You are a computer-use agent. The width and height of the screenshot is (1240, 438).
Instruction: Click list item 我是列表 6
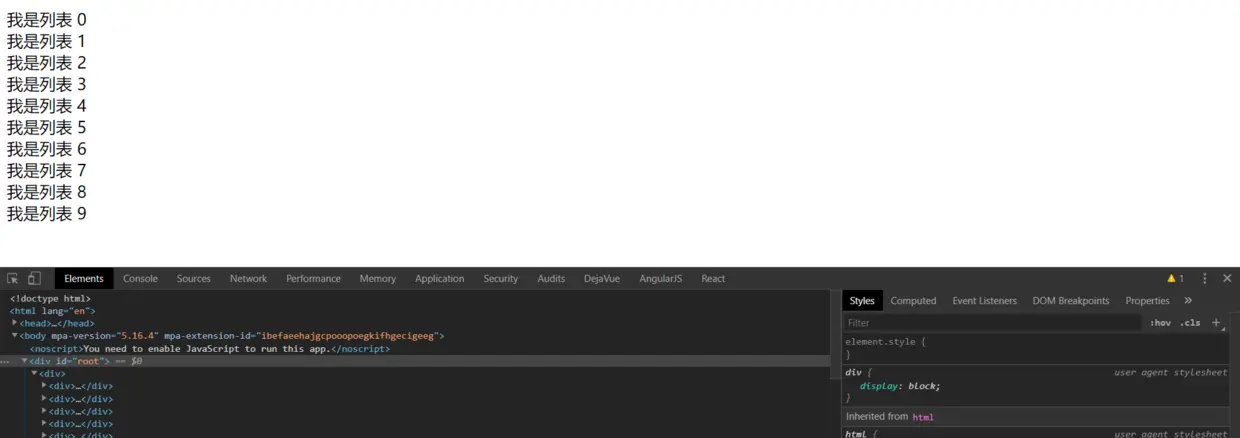pos(47,148)
